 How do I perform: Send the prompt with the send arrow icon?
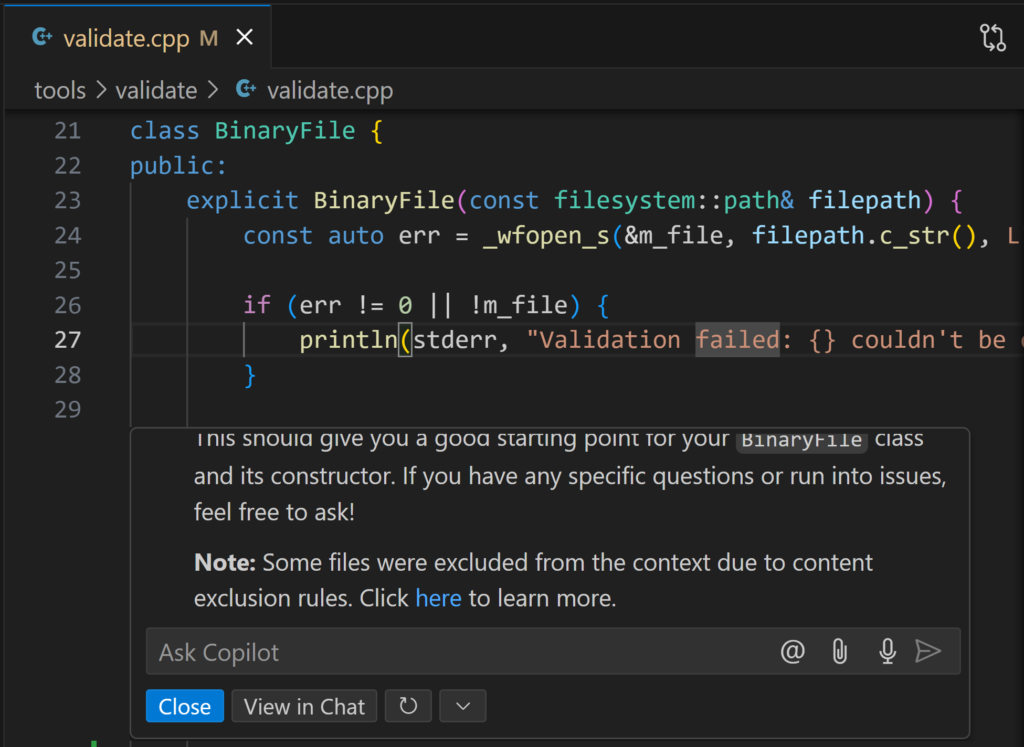930,651
